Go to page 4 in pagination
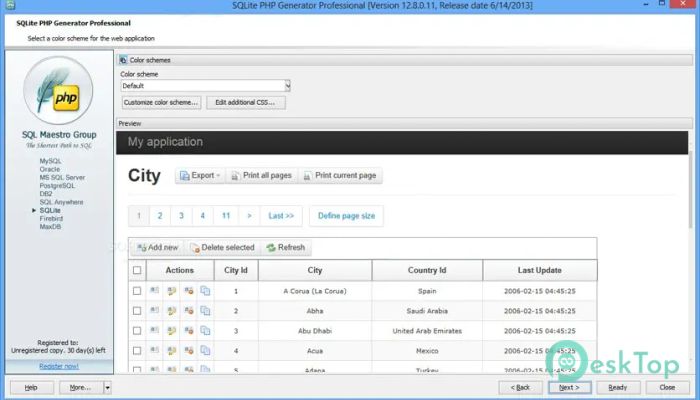Viewport: 700px width, 400px height. pos(203,216)
